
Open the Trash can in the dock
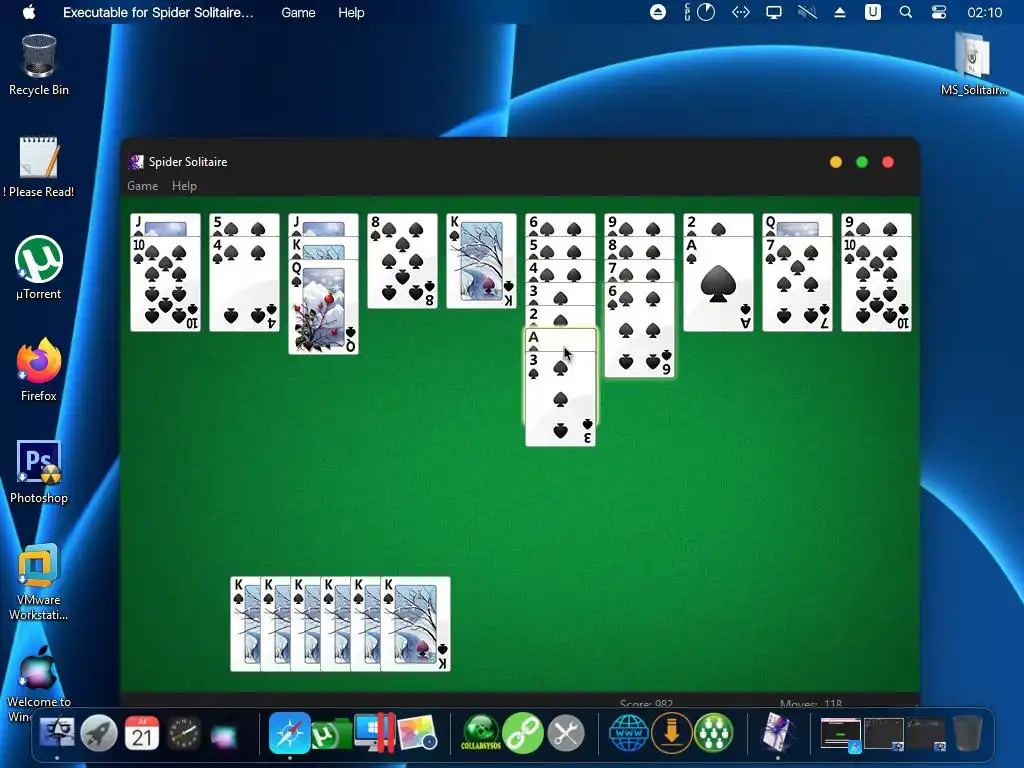967,733
